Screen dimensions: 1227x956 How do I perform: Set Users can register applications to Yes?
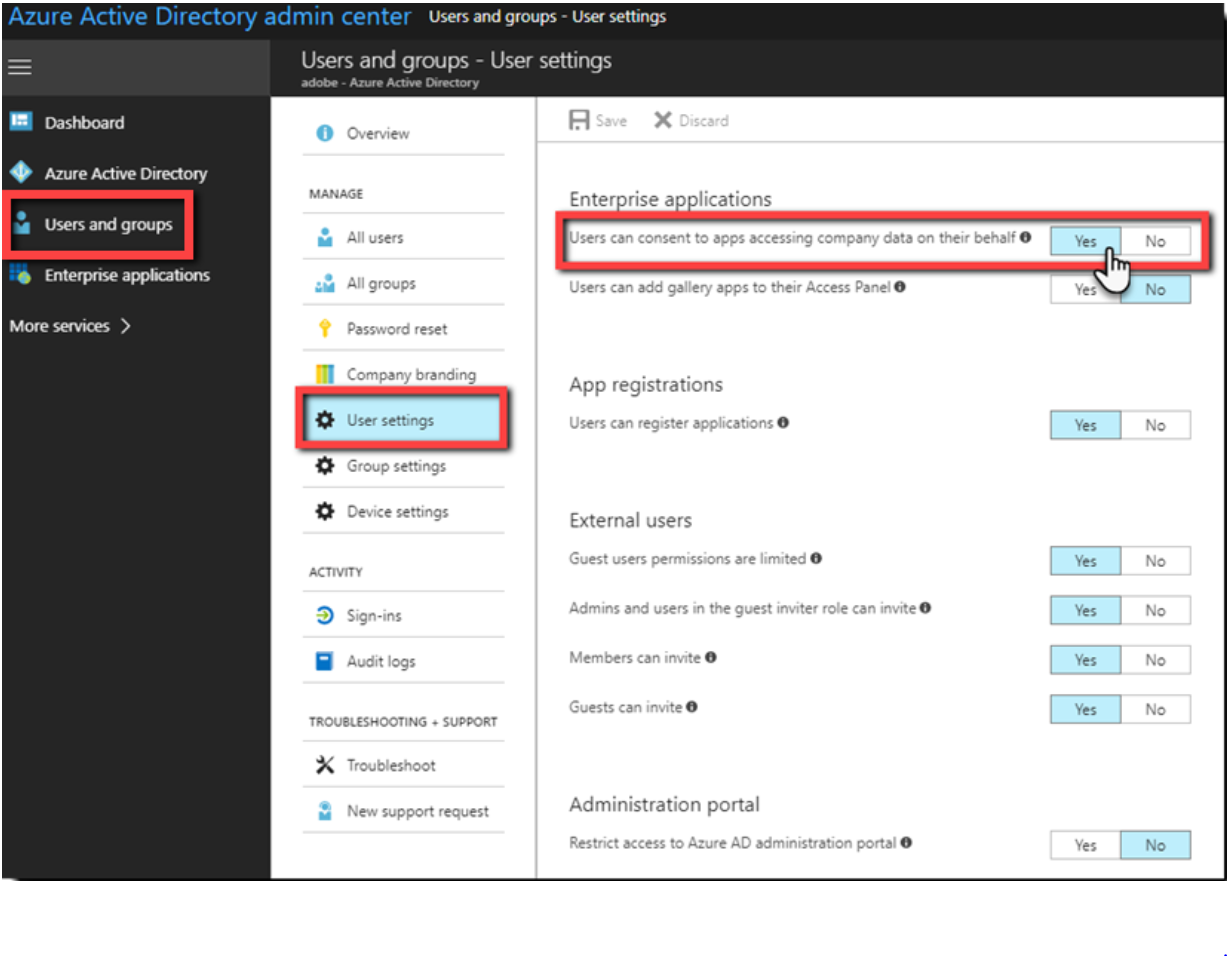[x=1086, y=425]
